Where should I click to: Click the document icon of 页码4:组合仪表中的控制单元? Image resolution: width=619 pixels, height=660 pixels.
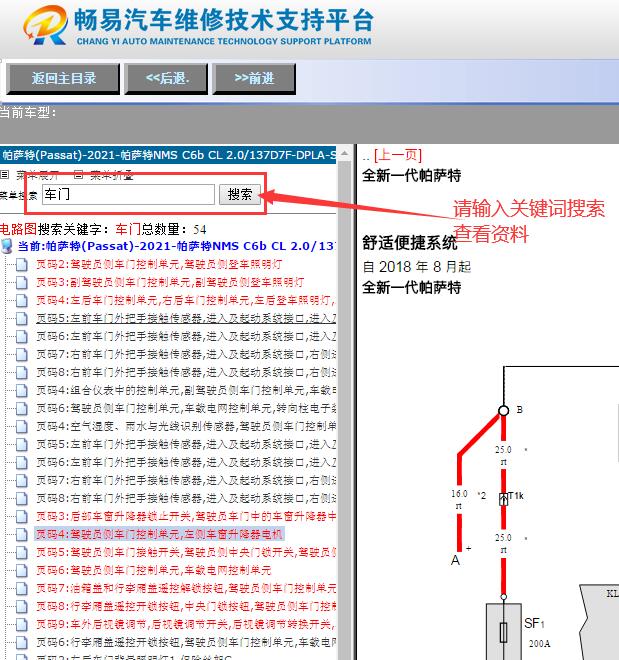coord(21,391)
